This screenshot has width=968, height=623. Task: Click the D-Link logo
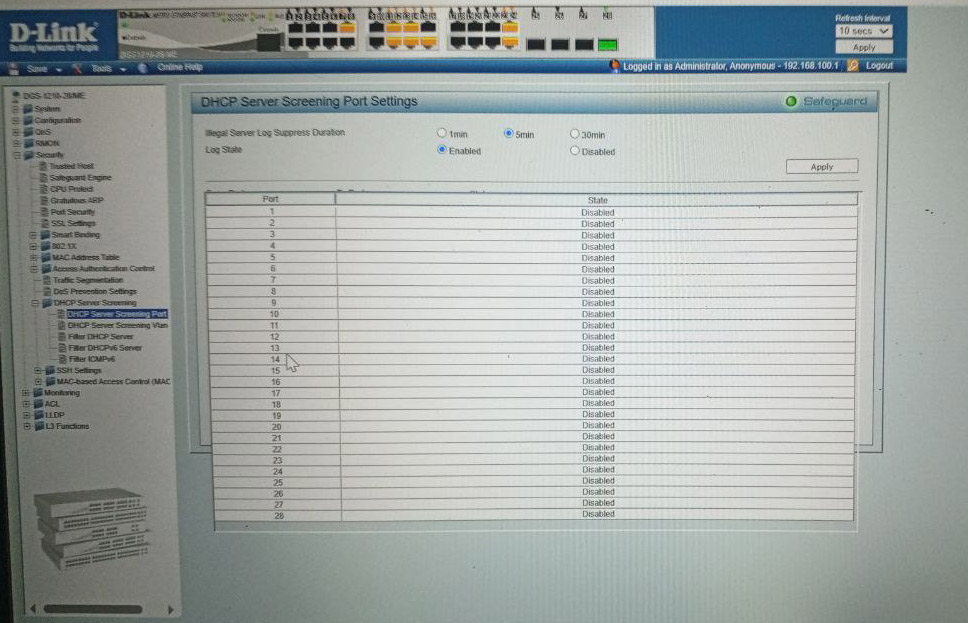54,37
